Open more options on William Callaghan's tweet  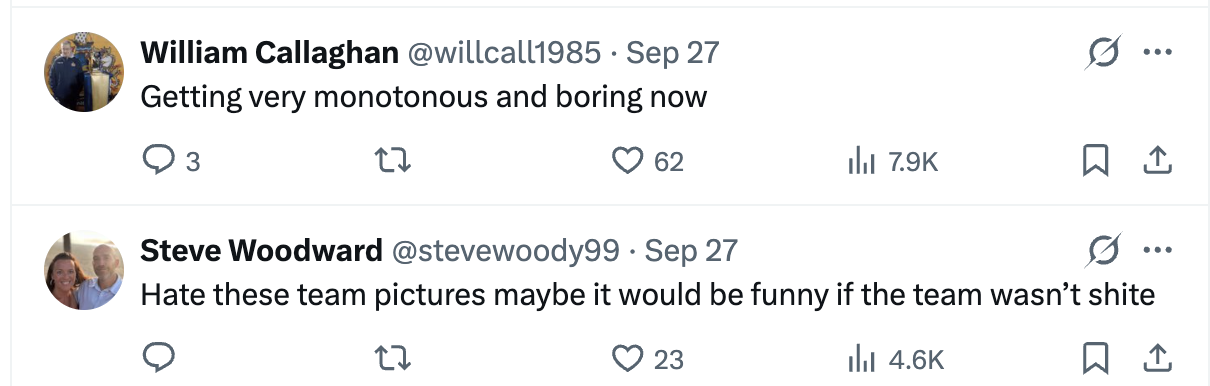pyautogui.click(x=1156, y=53)
